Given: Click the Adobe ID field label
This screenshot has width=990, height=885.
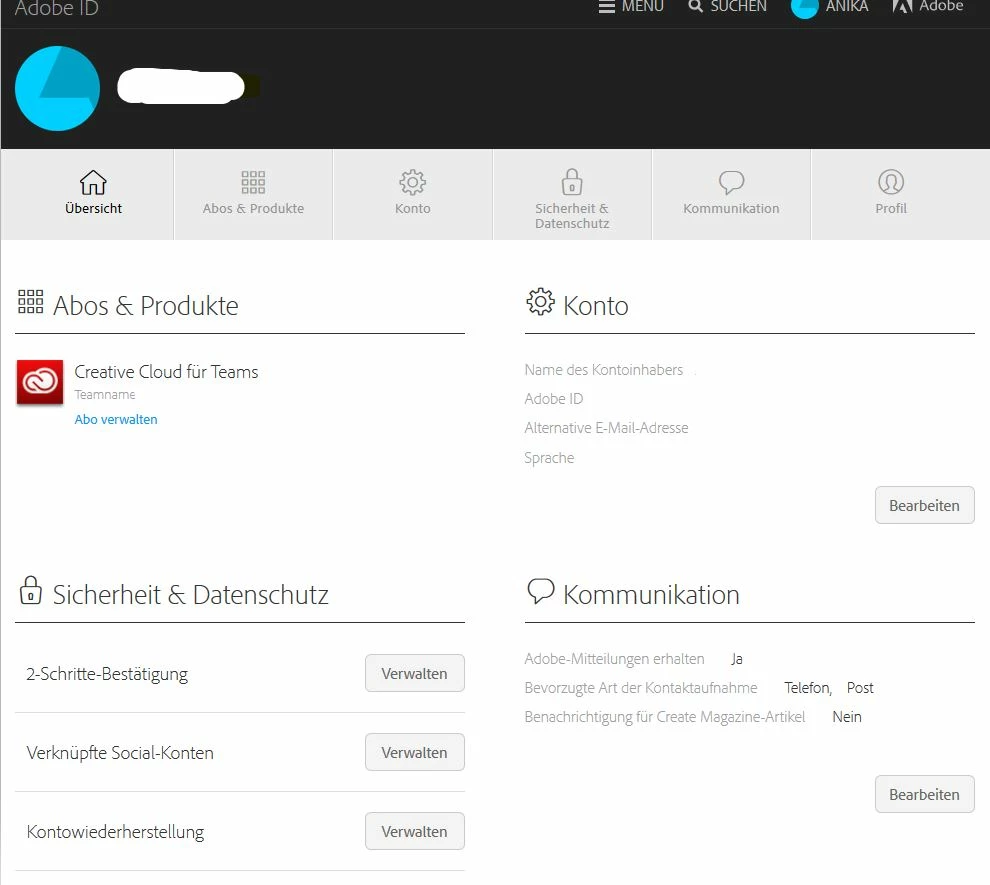Looking at the screenshot, I should pyautogui.click(x=554, y=399).
